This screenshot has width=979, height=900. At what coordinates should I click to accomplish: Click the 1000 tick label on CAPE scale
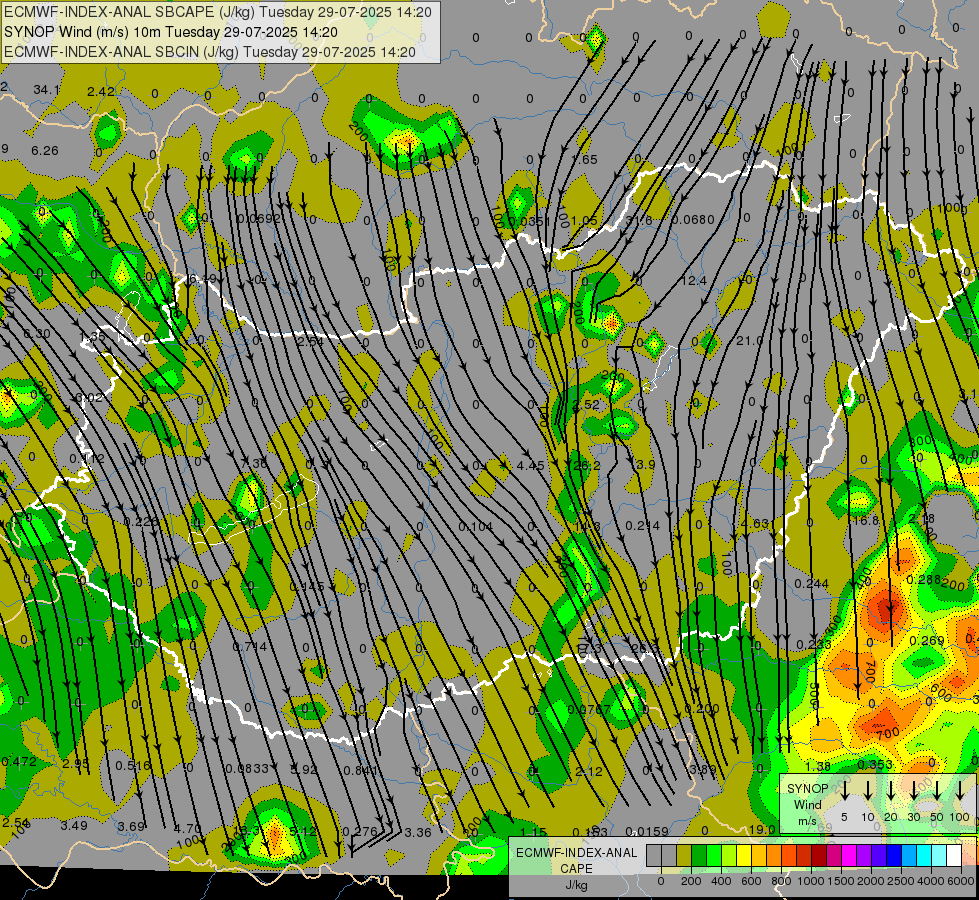pyautogui.click(x=810, y=881)
